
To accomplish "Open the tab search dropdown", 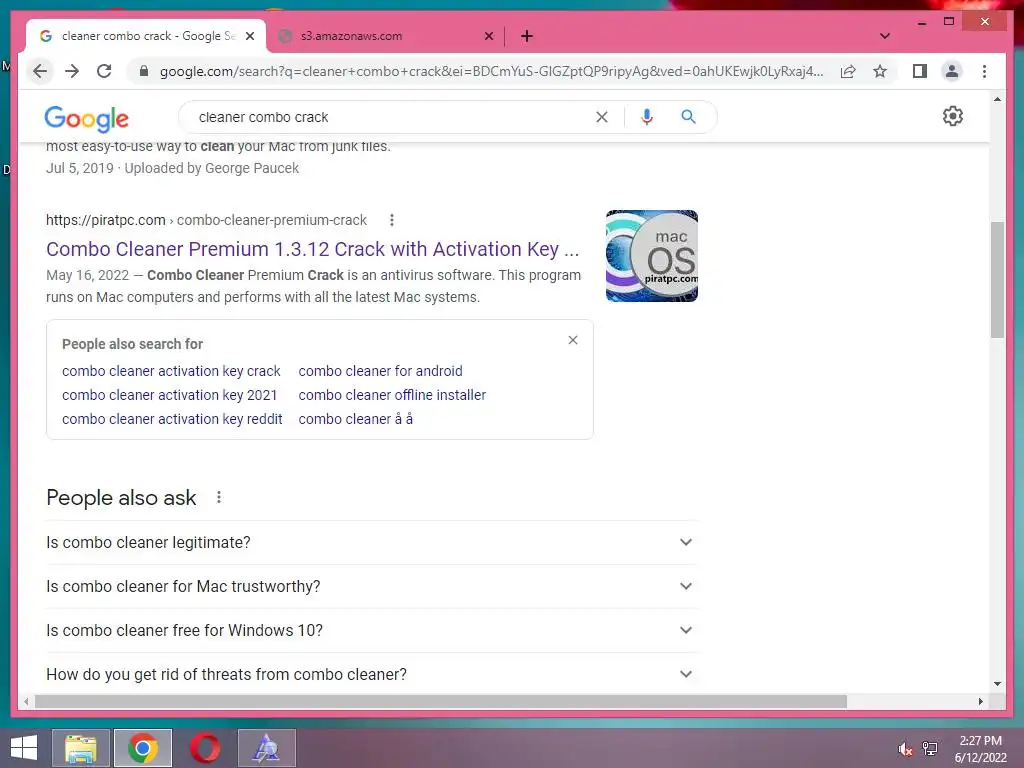I will pos(885,36).
